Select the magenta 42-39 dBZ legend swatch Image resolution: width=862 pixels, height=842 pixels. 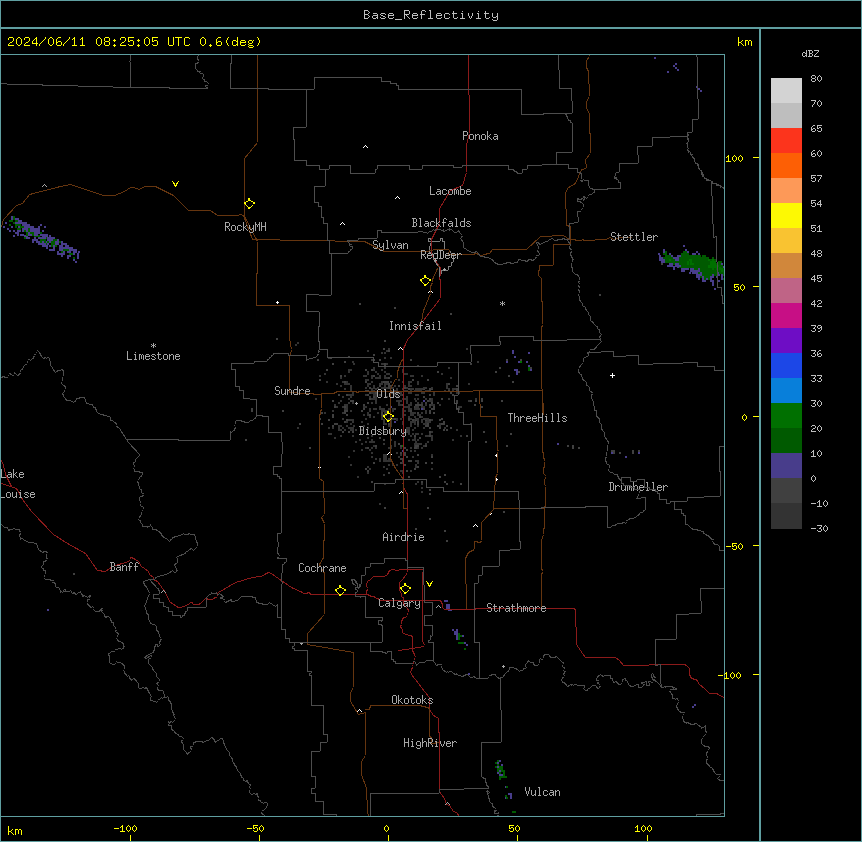[x=786, y=315]
